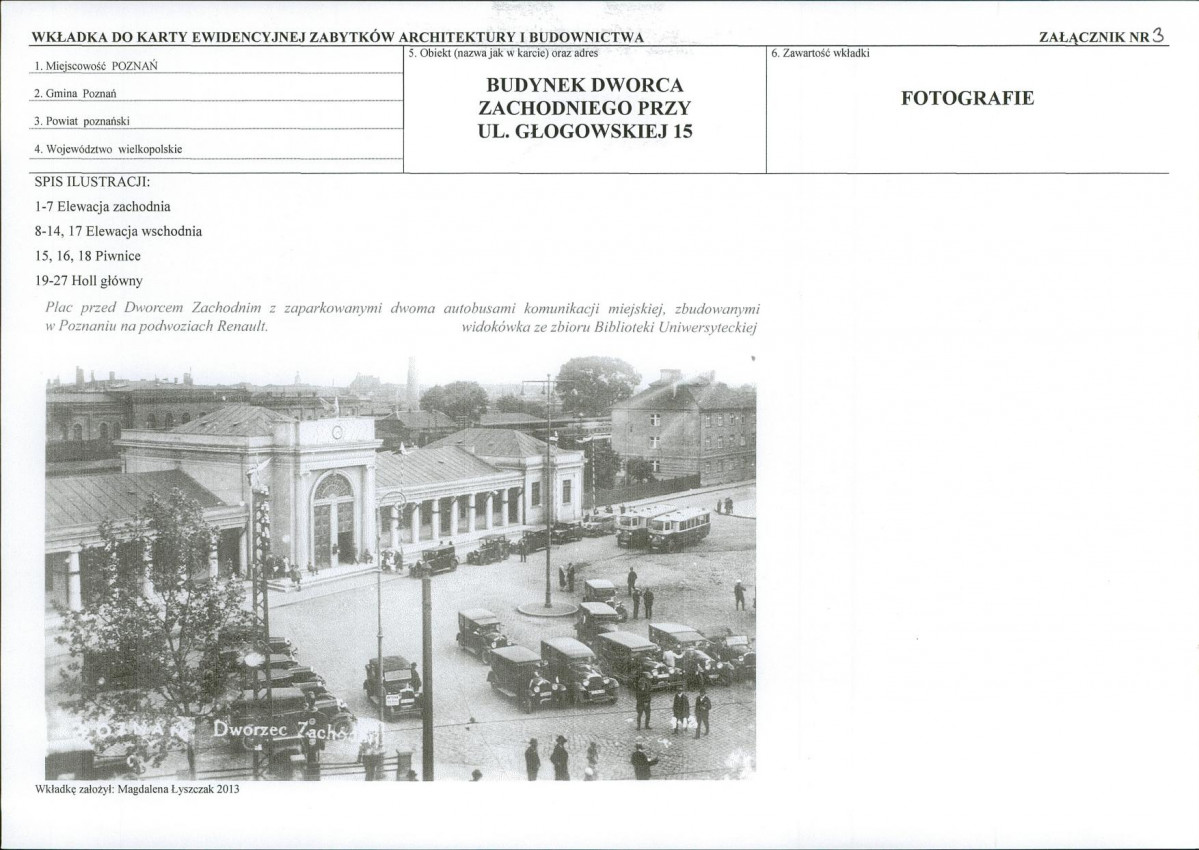Select the 15, 16, 18 Piwnice entry
The image size is (1199, 850).
coord(88,256)
